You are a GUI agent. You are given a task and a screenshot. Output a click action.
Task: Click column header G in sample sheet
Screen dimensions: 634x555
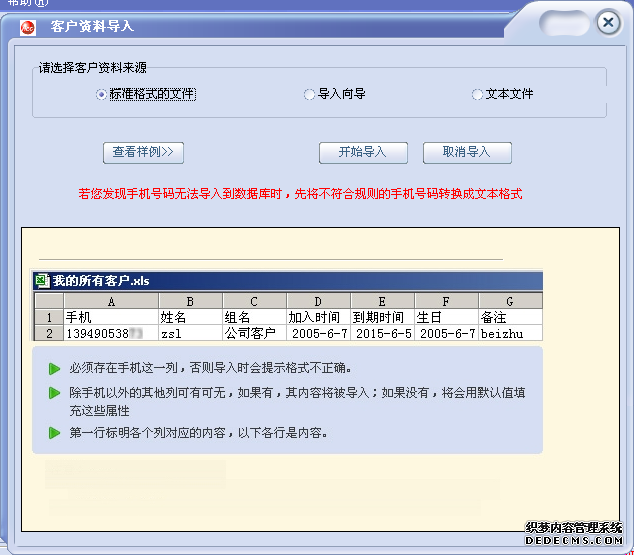[x=510, y=301]
